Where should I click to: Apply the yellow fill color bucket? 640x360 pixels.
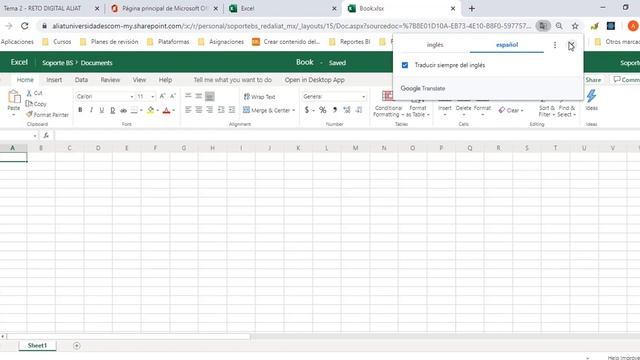(x=151, y=110)
